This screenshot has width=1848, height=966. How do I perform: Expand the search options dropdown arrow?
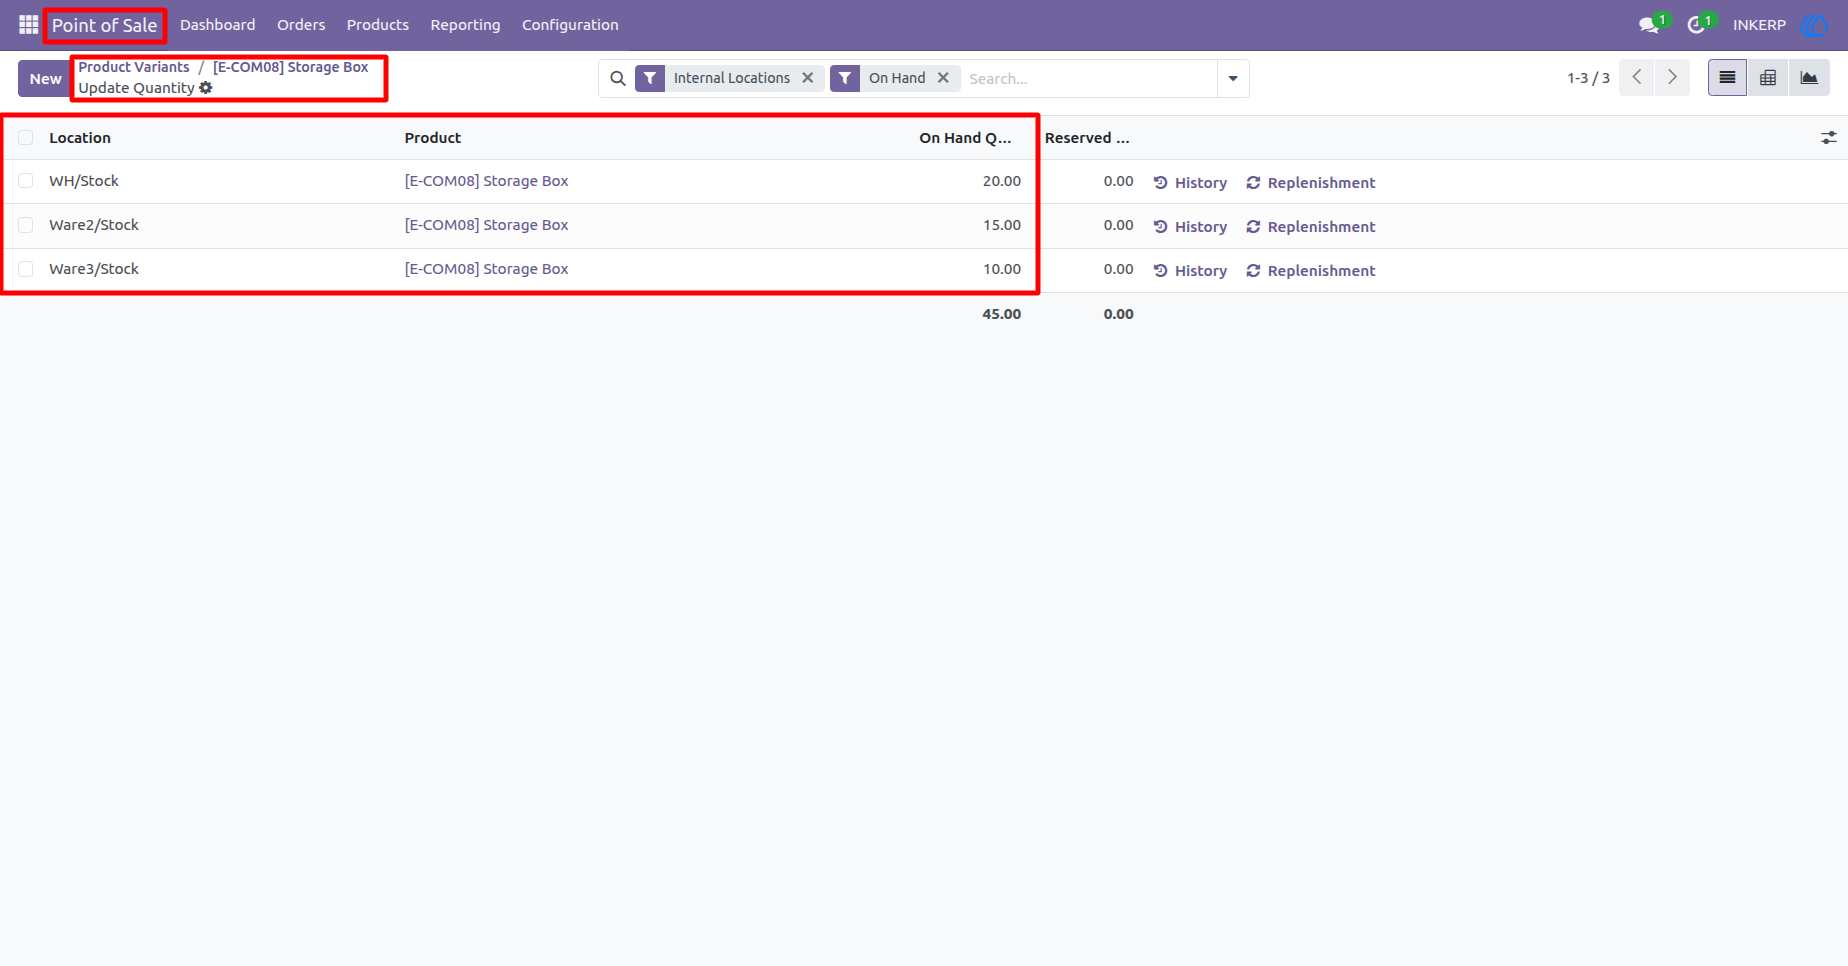(x=1233, y=78)
